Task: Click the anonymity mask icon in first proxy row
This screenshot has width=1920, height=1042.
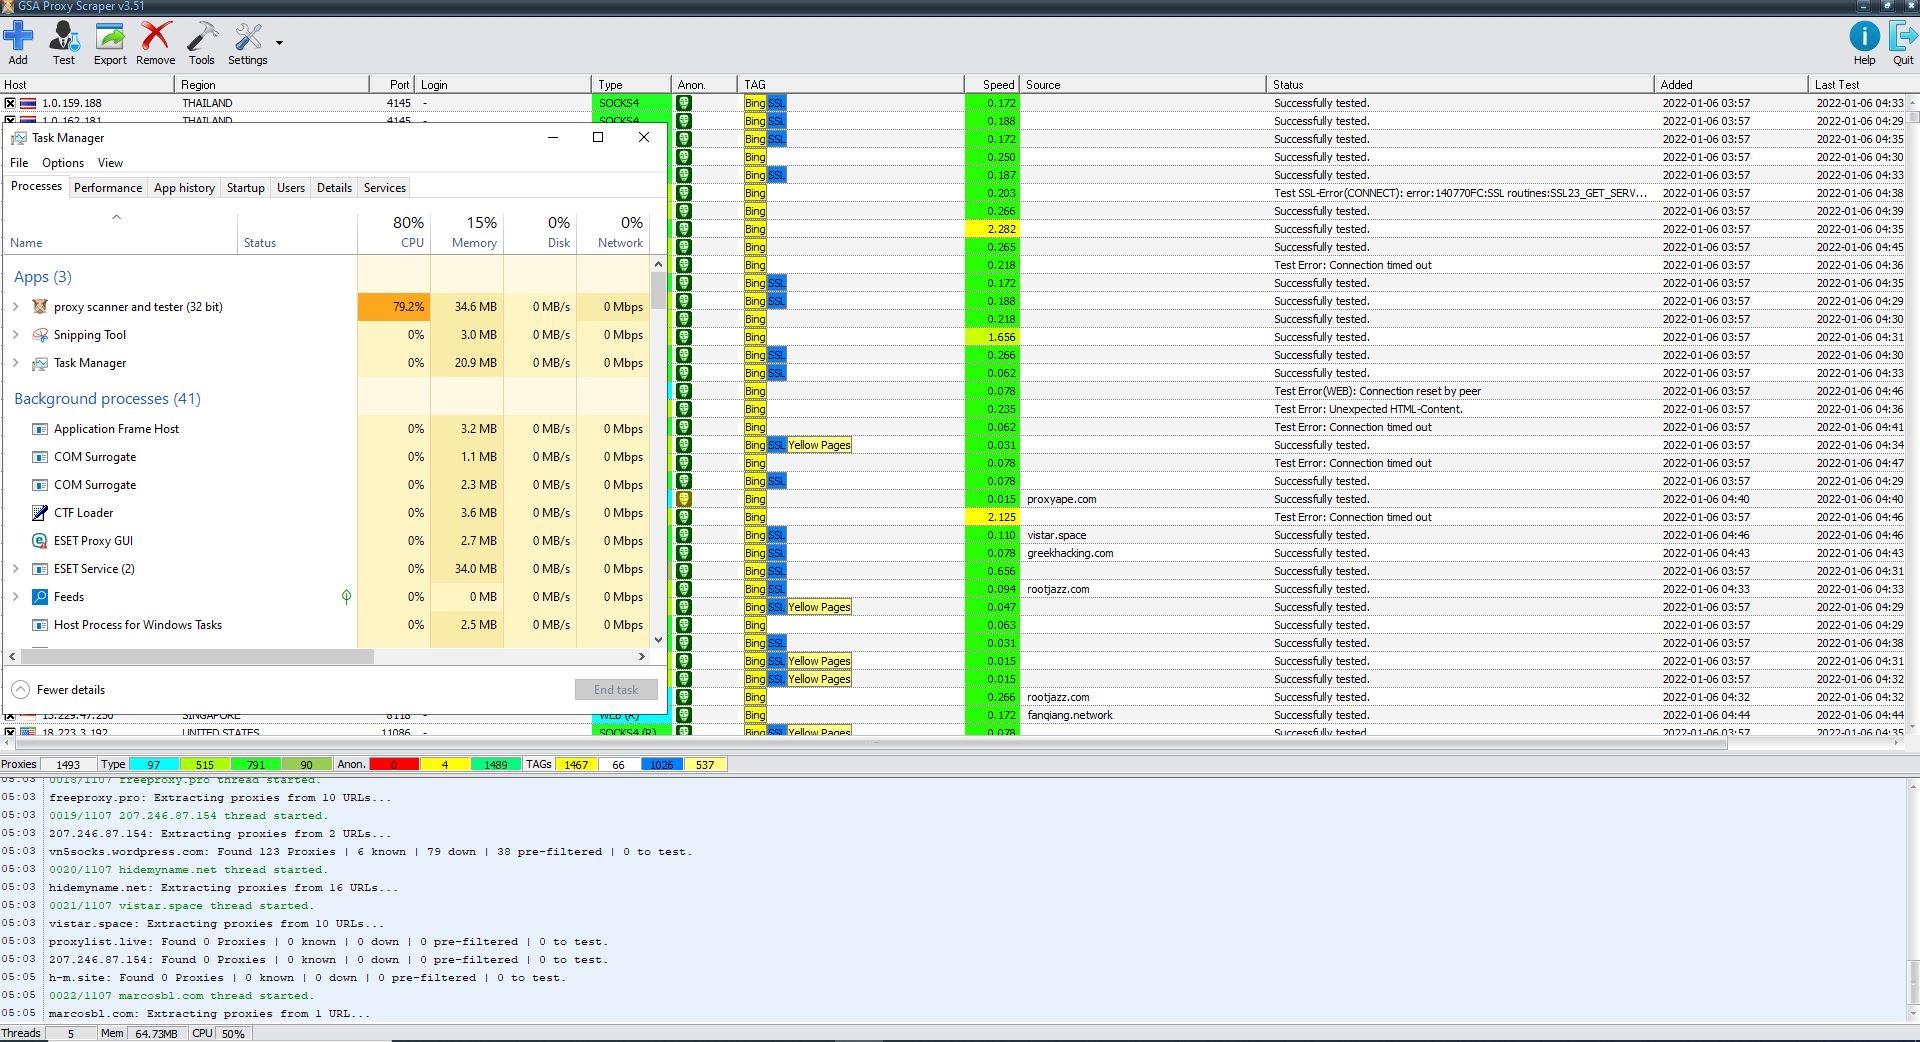Action: click(684, 103)
